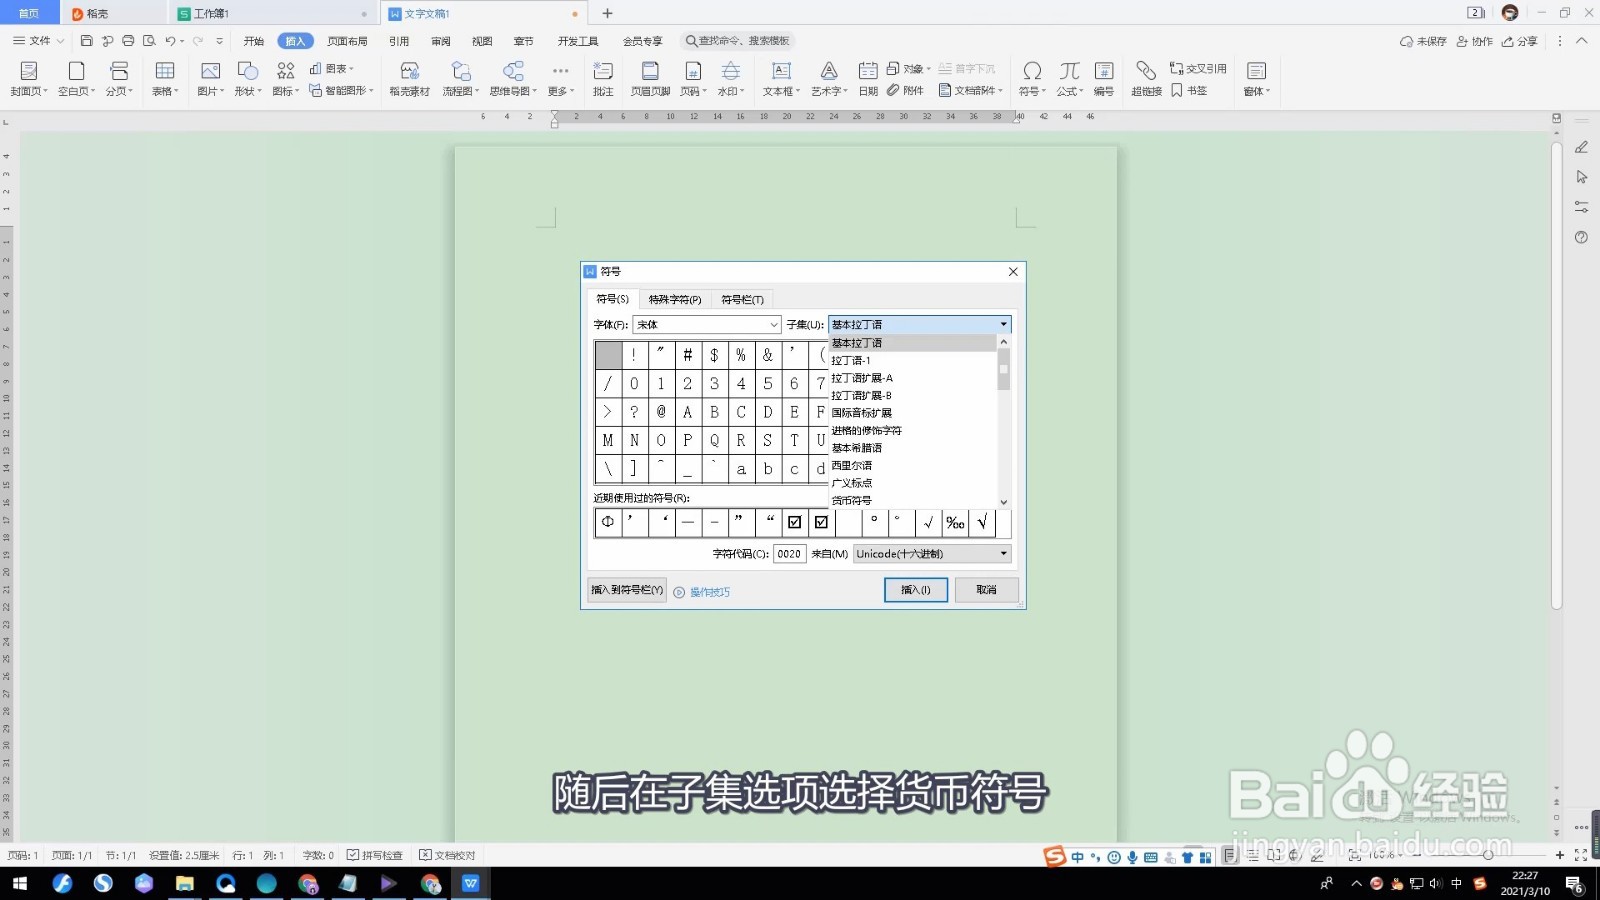Screen dimensions: 1600x900
Task: Select the $ symbol in the grid
Action: pyautogui.click(x=714, y=355)
